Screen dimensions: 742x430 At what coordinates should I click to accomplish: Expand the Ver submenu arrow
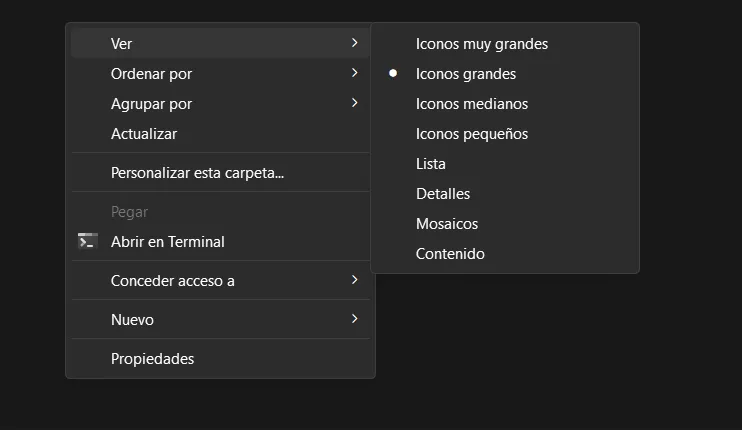355,43
